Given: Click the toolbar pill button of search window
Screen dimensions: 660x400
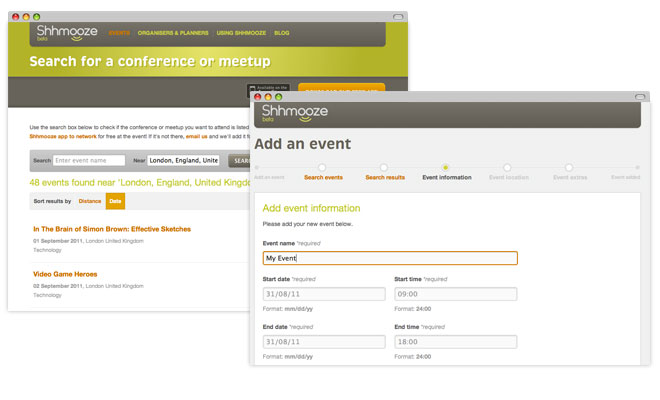Looking at the screenshot, I should pyautogui.click(x=398, y=17).
